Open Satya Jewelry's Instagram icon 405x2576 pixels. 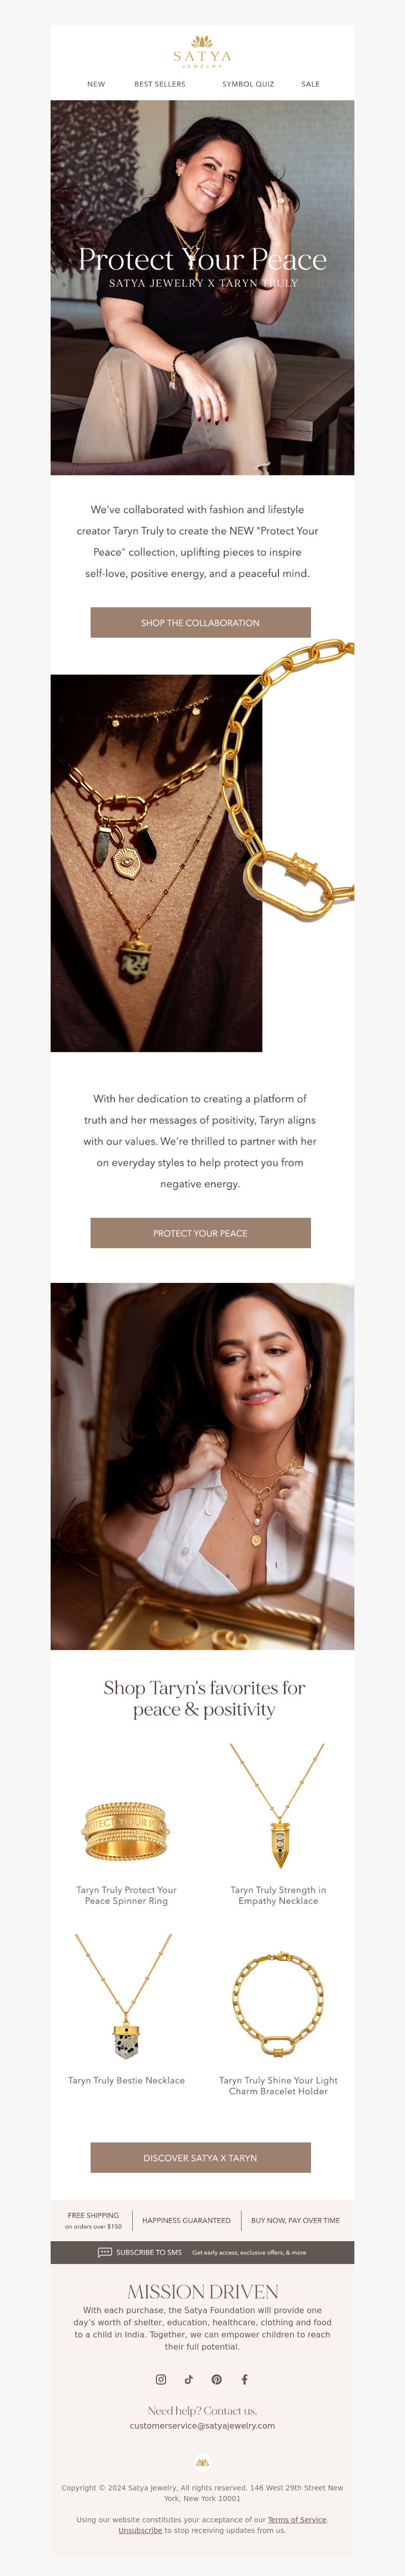(160, 2379)
